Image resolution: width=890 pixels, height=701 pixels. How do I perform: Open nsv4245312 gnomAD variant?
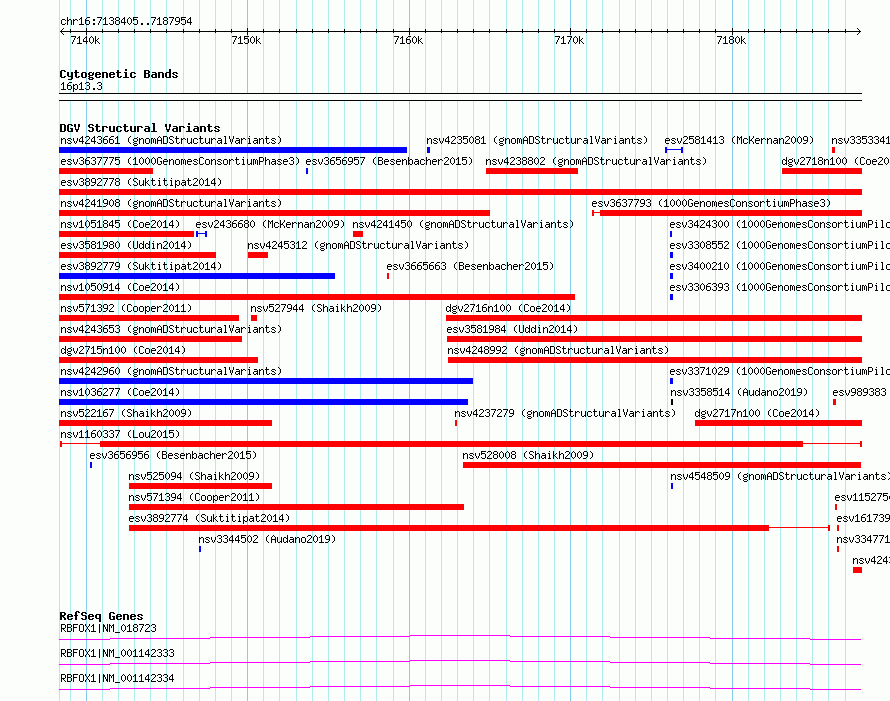coord(358,245)
